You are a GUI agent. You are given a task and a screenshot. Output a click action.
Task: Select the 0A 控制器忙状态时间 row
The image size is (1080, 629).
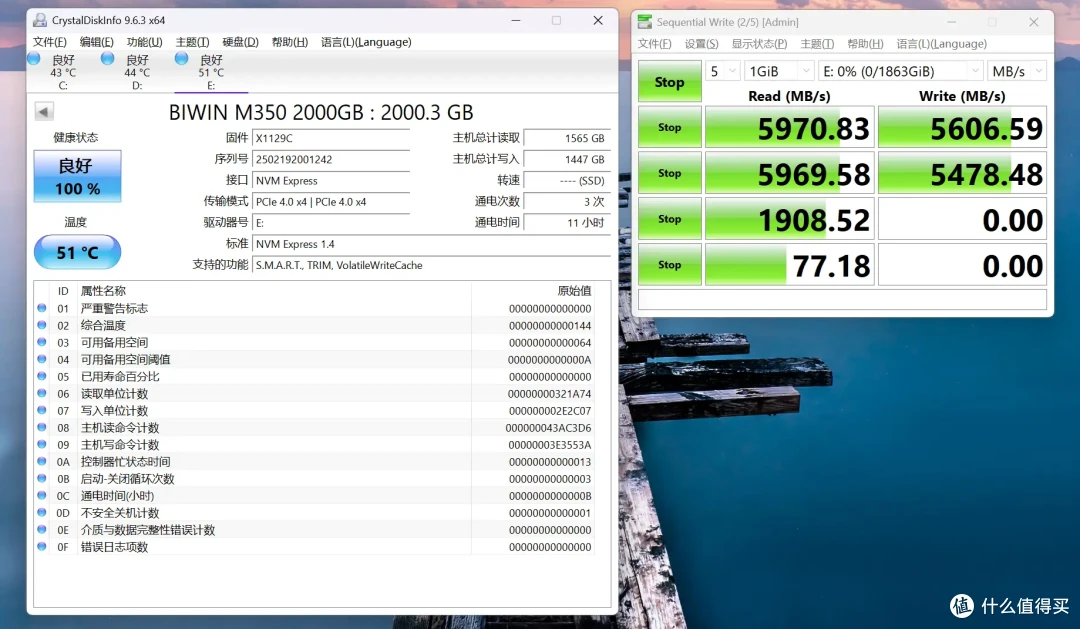click(314, 462)
